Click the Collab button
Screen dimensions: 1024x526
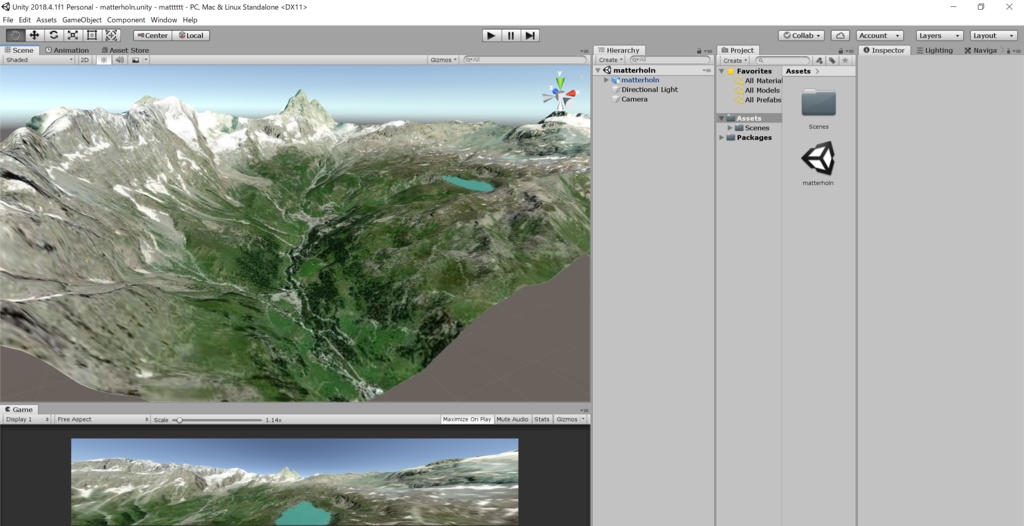click(802, 35)
